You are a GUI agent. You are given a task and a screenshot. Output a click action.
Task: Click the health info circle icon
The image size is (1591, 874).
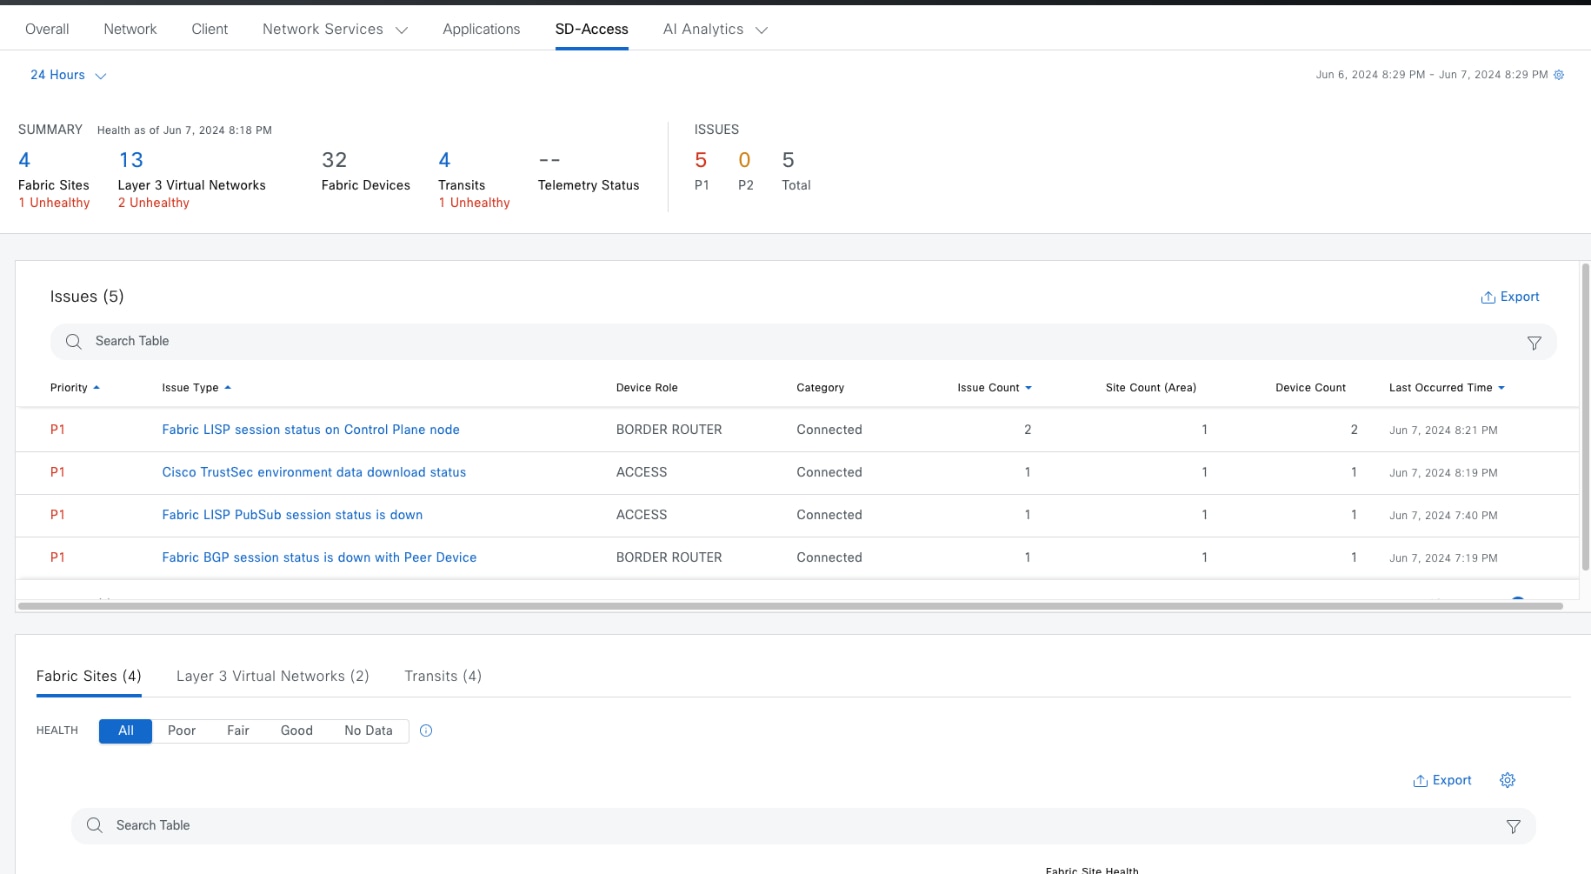tap(426, 731)
